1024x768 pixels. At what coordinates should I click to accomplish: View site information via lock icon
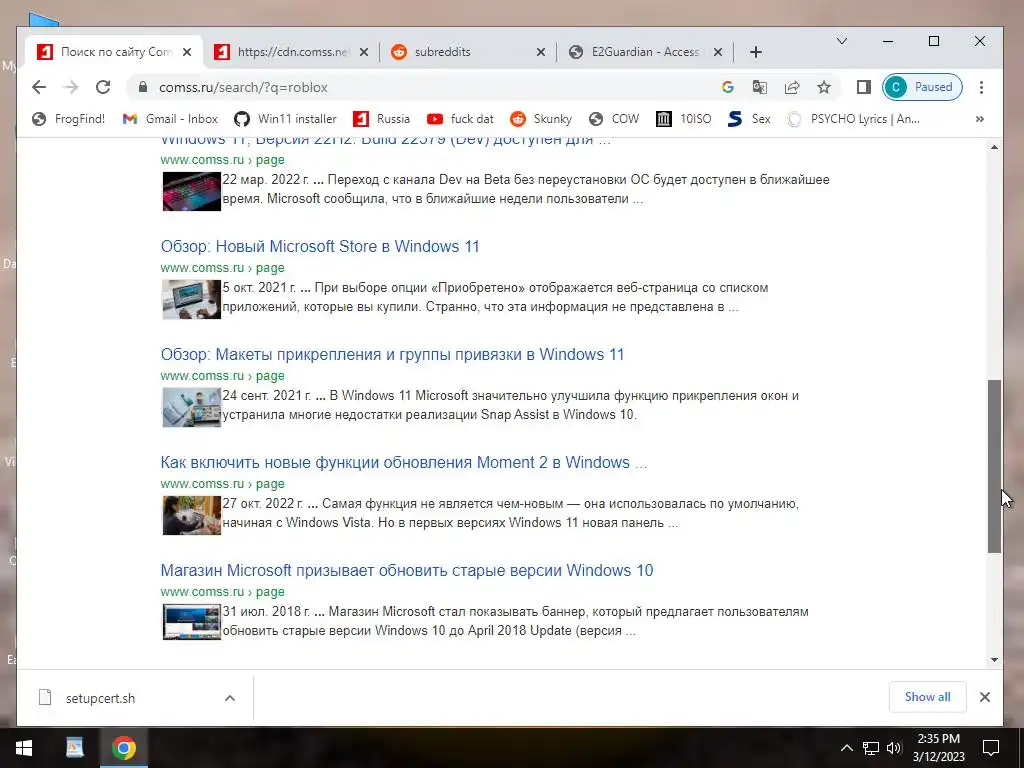coord(143,87)
